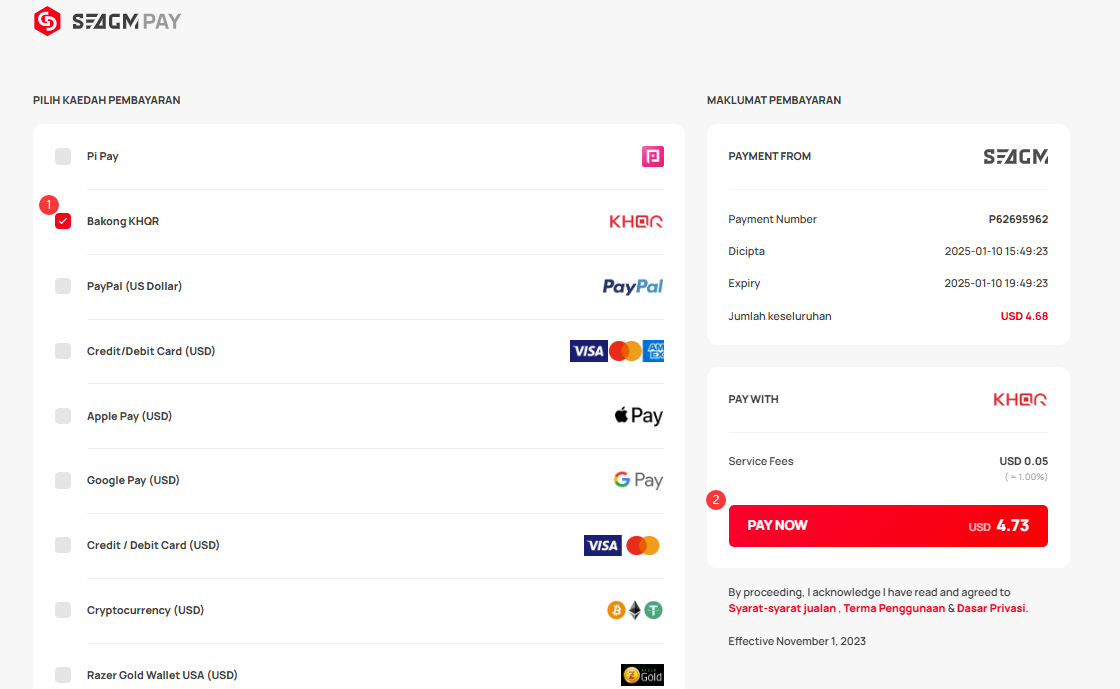Image resolution: width=1120 pixels, height=689 pixels.
Task: Tick the PayPal (US Dollar) checkbox
Action: pyautogui.click(x=63, y=286)
